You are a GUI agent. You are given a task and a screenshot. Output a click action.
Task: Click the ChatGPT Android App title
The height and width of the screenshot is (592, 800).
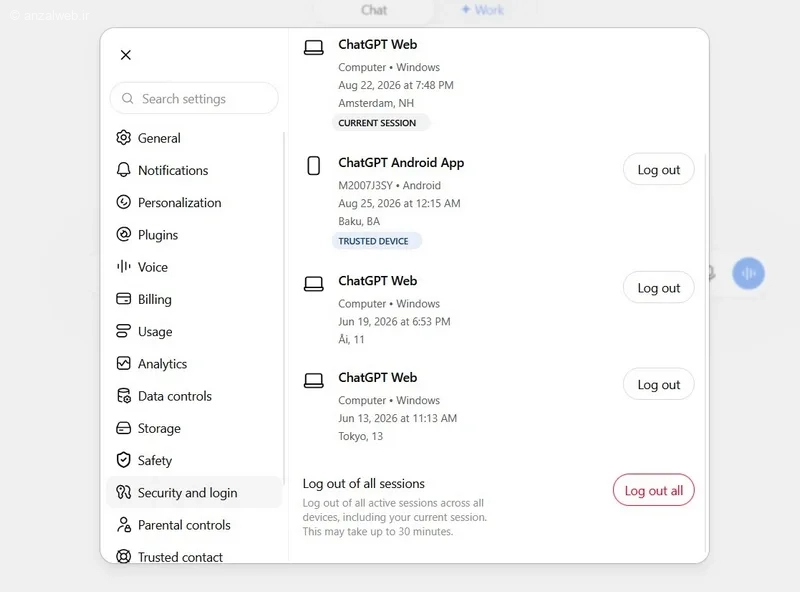(x=401, y=162)
